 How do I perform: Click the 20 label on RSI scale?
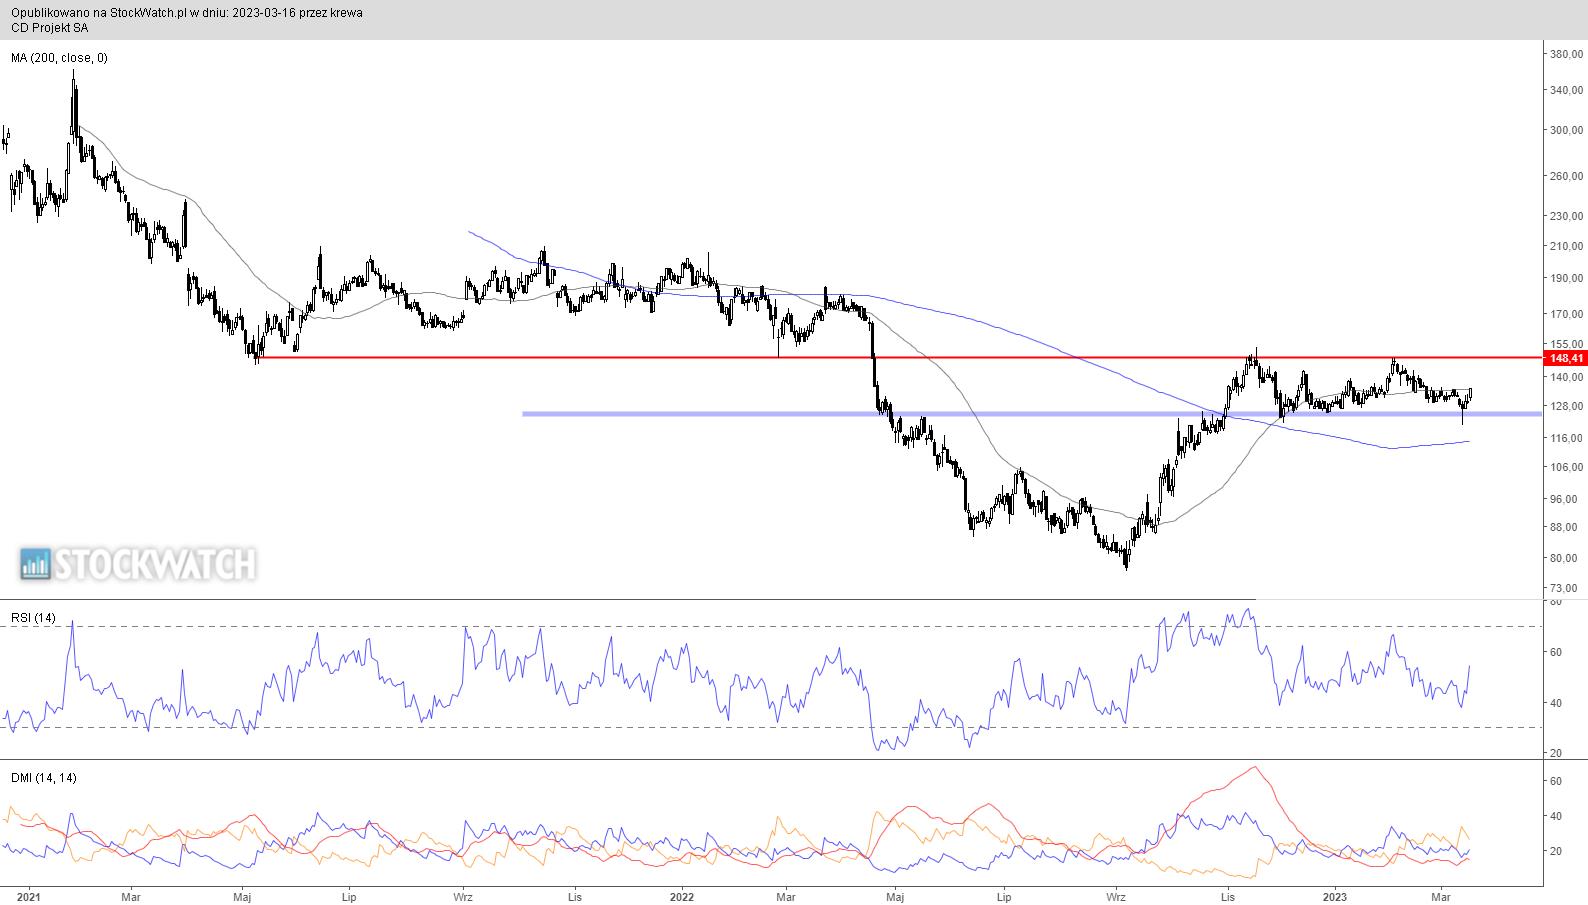(1556, 753)
